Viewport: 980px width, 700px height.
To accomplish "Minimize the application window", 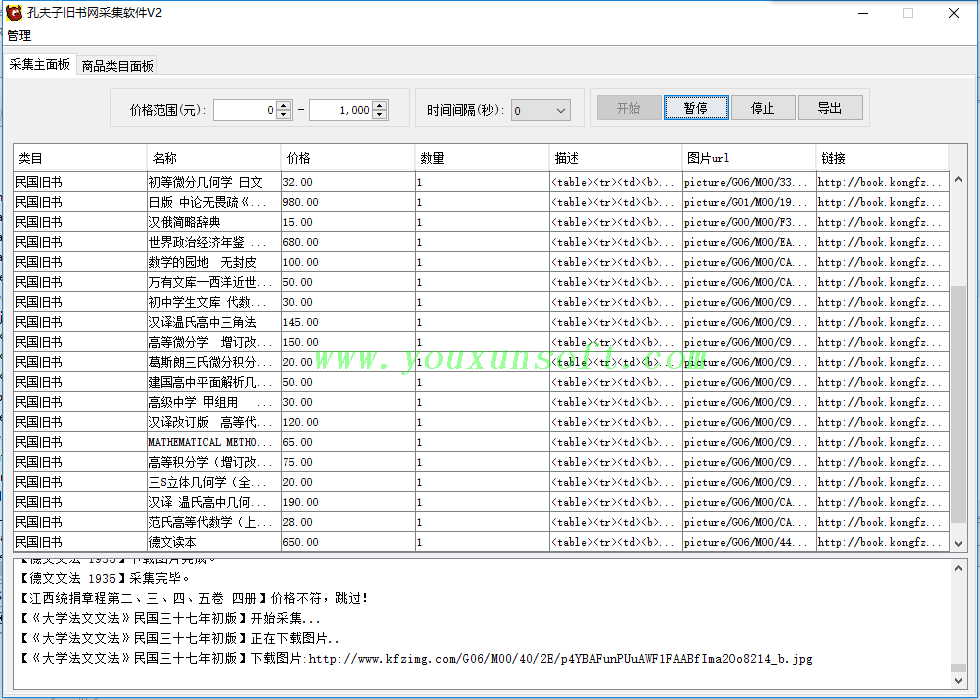I will (x=863, y=13).
